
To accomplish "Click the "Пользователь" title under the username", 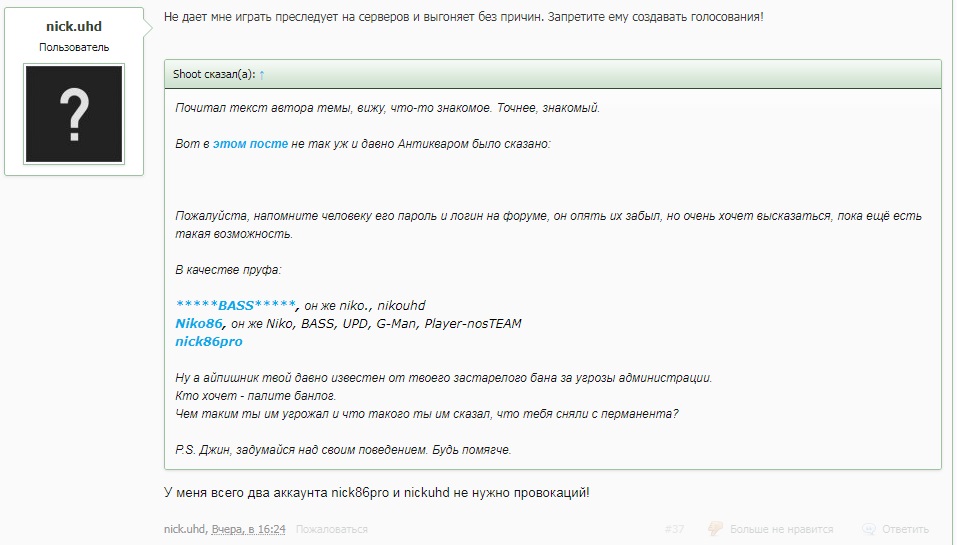I will point(74,47).
